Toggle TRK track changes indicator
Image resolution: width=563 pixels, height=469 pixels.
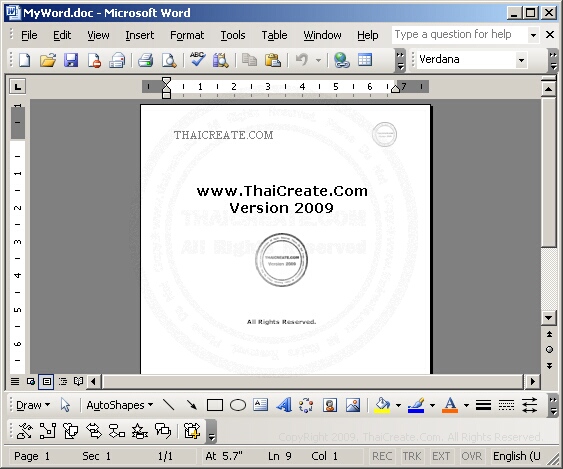tap(412, 456)
